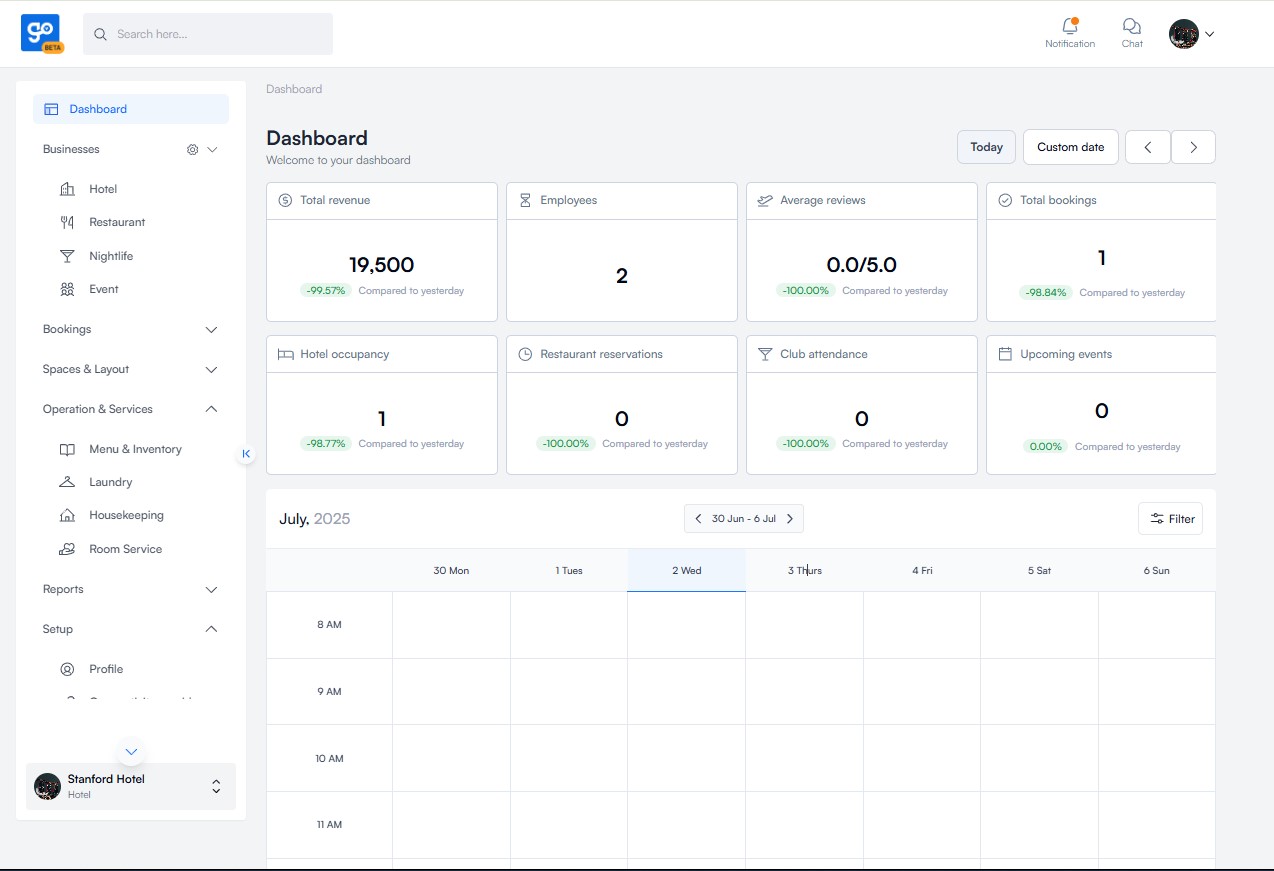Click the Club attendance glass icon
1274x871 pixels.
tap(765, 354)
